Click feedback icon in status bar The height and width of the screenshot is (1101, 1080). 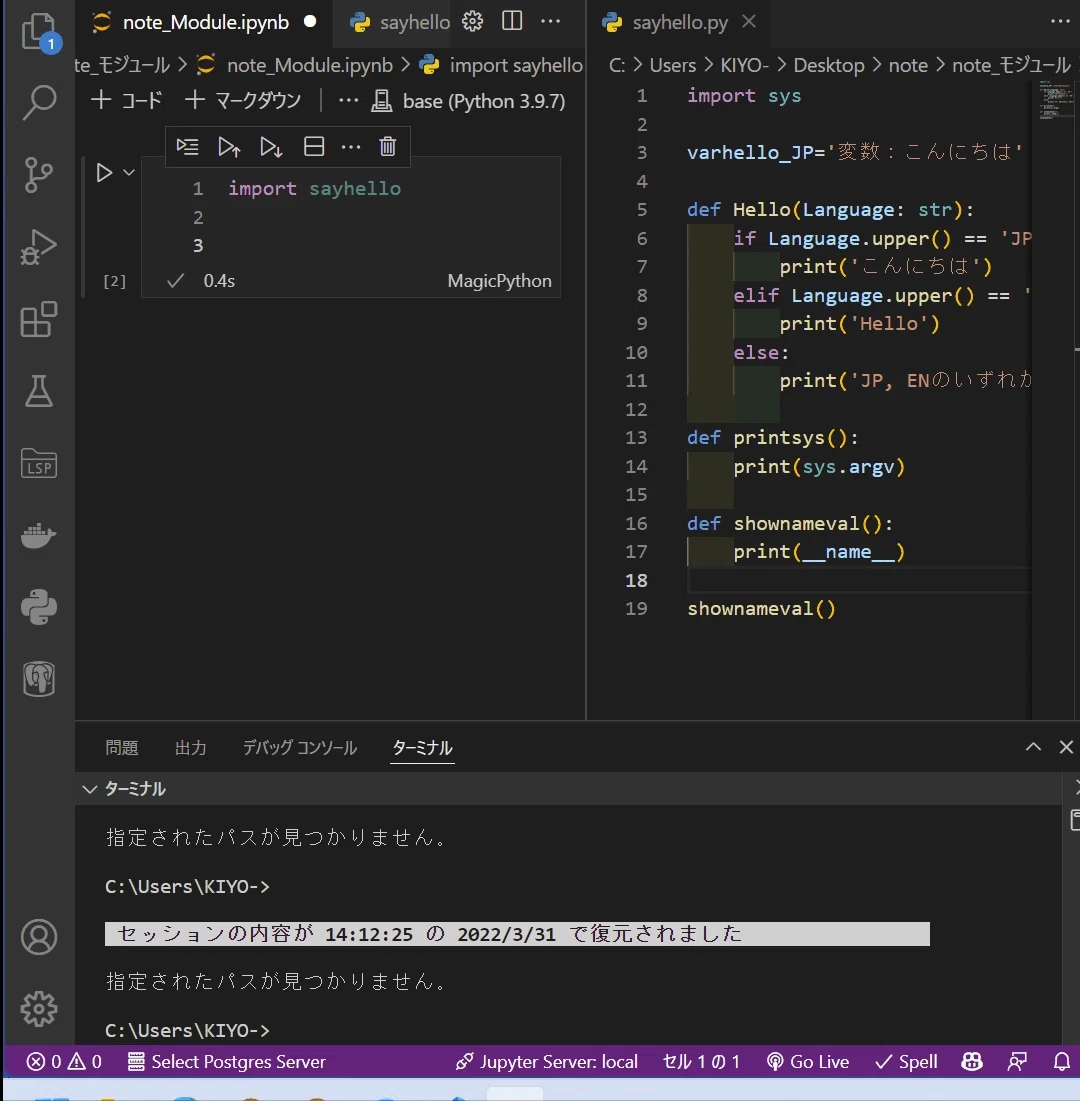[1017, 1062]
